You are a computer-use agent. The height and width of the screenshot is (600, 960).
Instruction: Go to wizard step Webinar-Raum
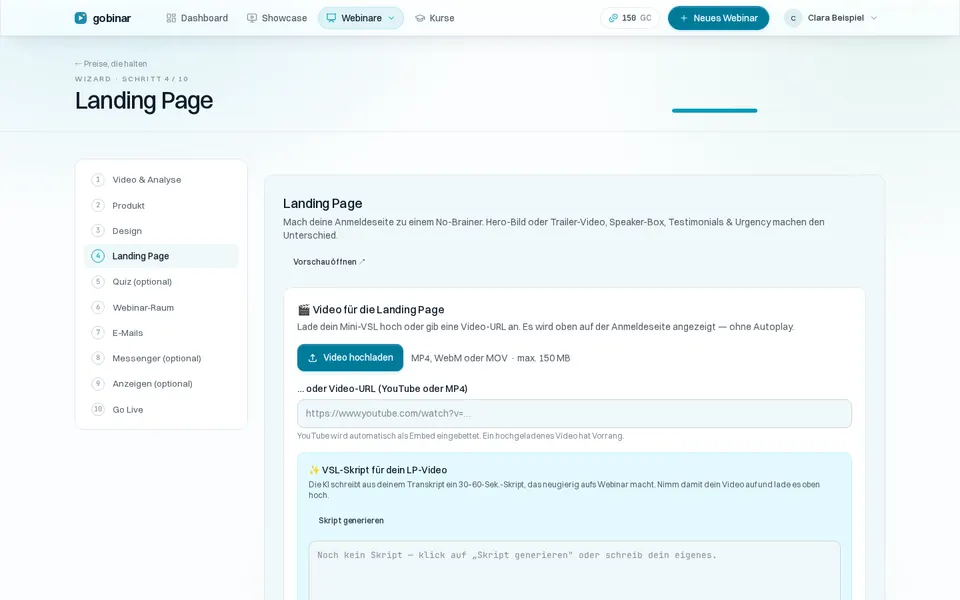[x=161, y=307]
